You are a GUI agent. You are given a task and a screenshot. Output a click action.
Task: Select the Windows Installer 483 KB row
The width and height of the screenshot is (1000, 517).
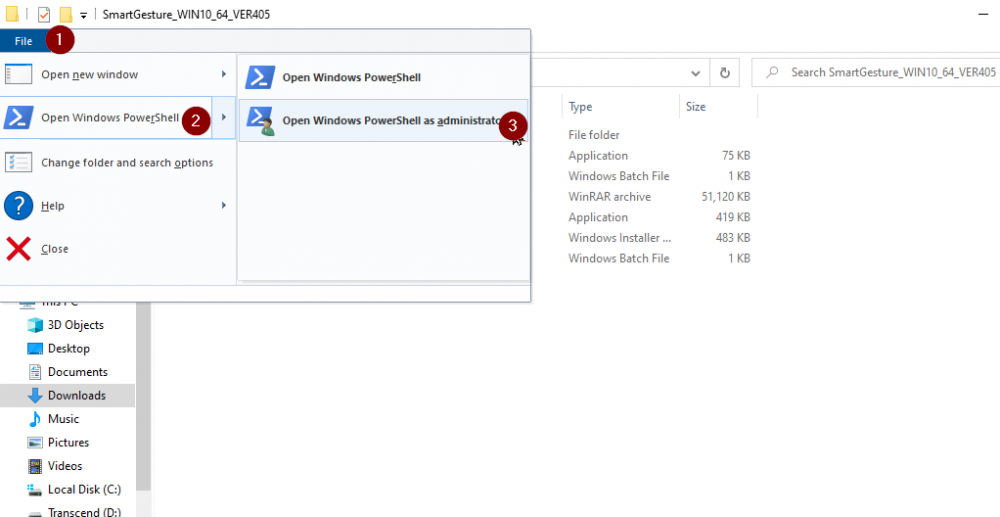660,238
